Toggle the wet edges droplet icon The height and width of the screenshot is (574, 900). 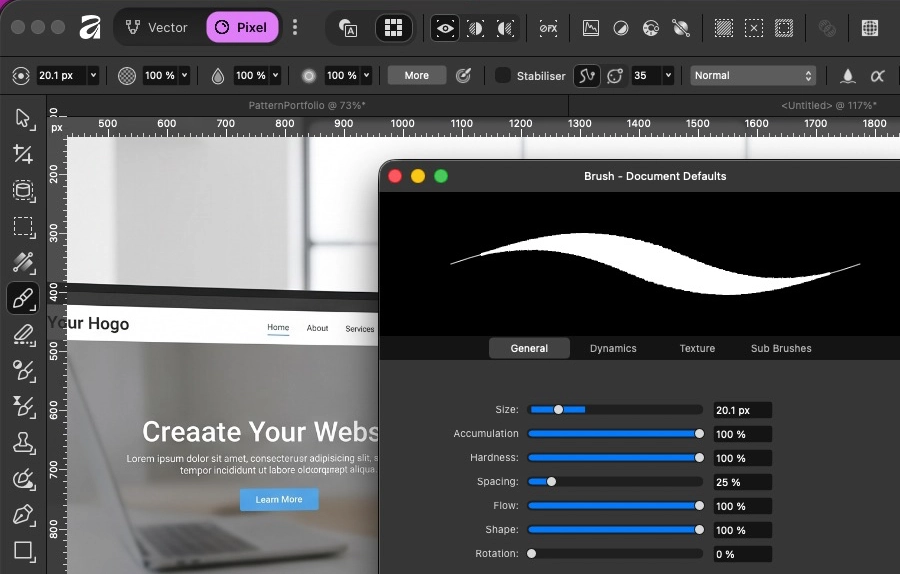(848, 76)
